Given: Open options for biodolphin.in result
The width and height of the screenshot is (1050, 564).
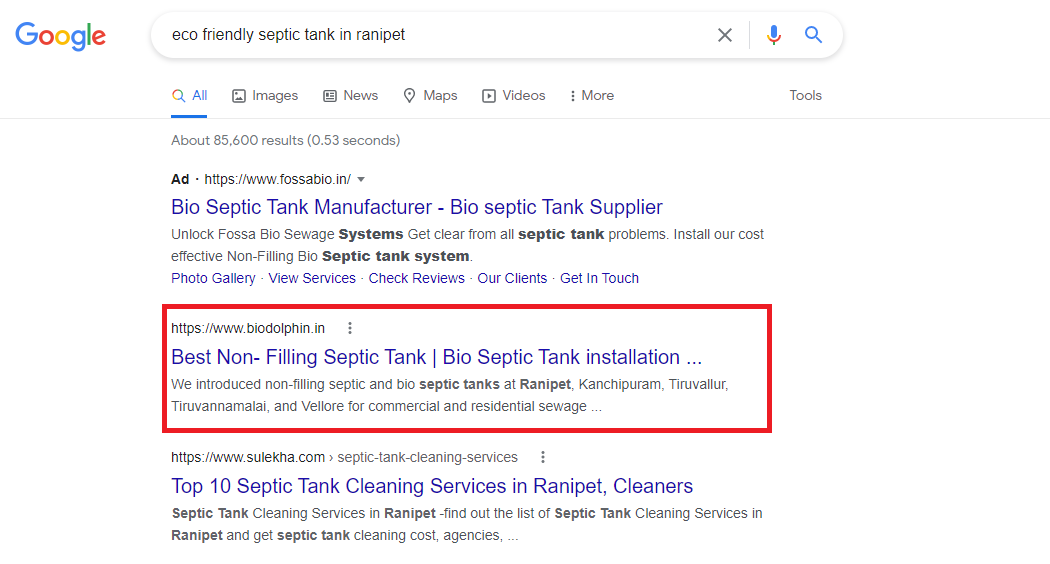Looking at the screenshot, I should point(349,328).
